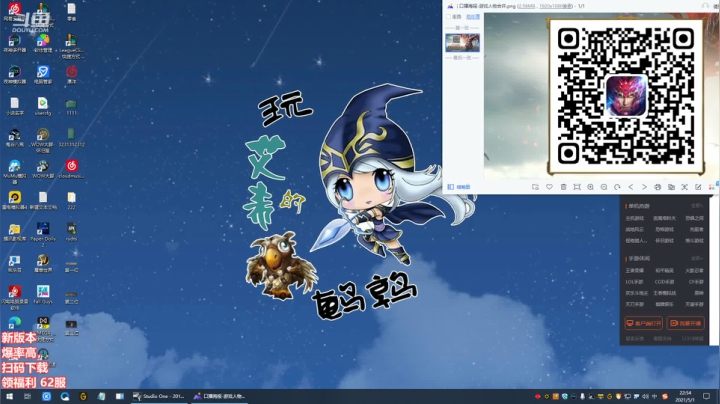Select the 鬼谷八荒 desktop shortcut

coord(15,138)
